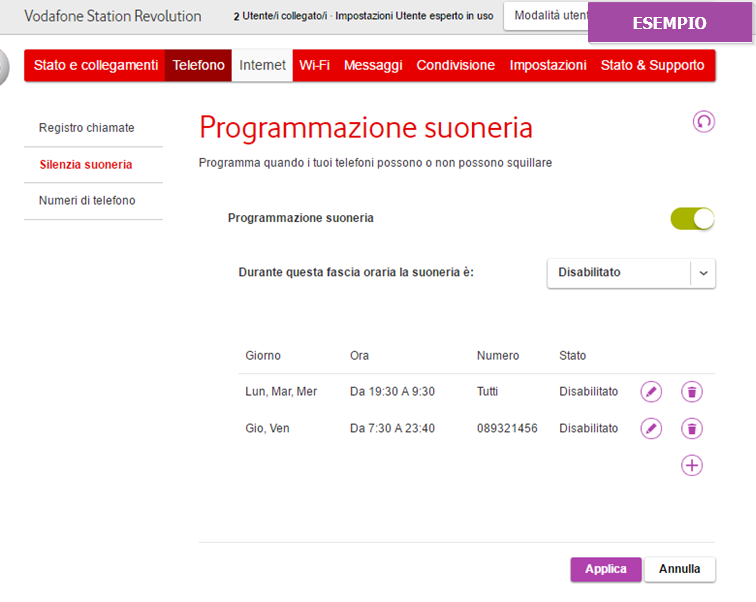This screenshot has width=756, height=602.
Task: Open Numeri di telefono in sidebar
Action: click(87, 201)
